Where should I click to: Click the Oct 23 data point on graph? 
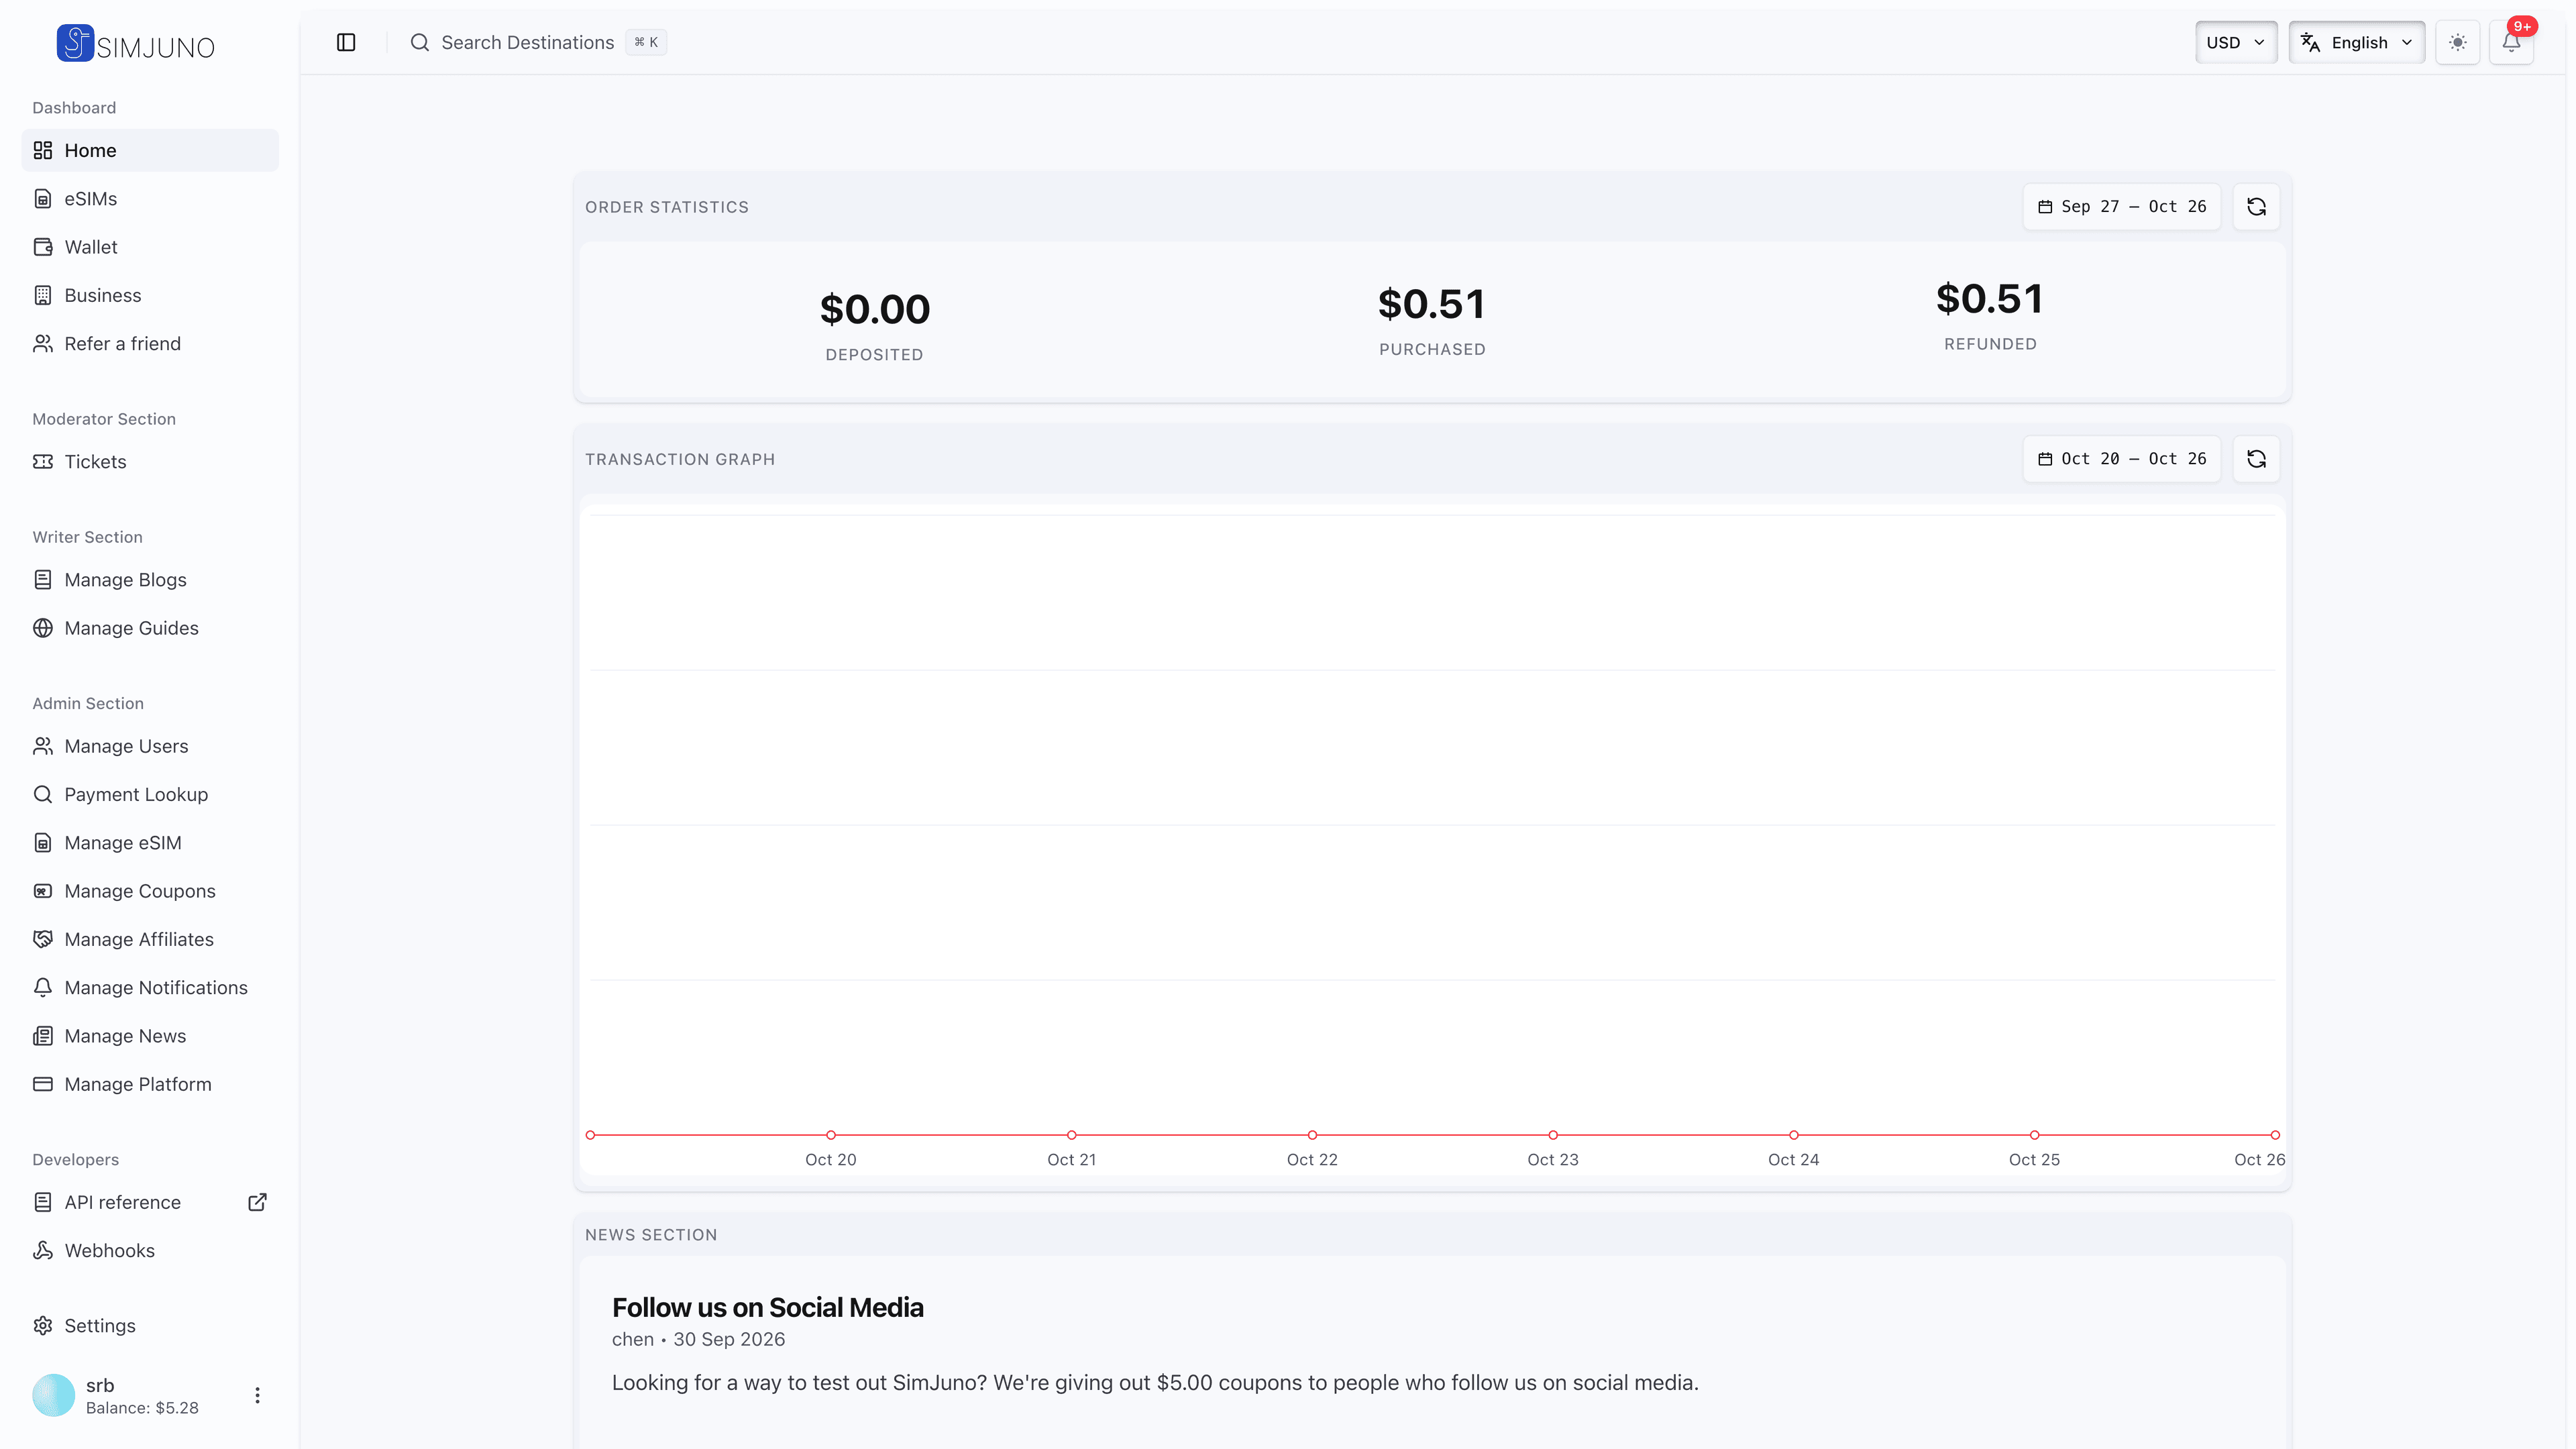pyautogui.click(x=1553, y=1135)
